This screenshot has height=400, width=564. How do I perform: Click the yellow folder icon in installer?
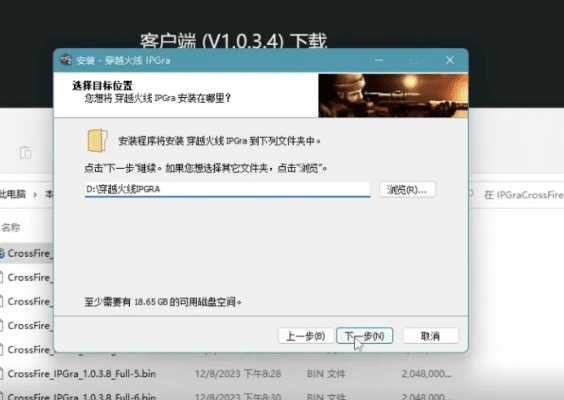click(97, 141)
